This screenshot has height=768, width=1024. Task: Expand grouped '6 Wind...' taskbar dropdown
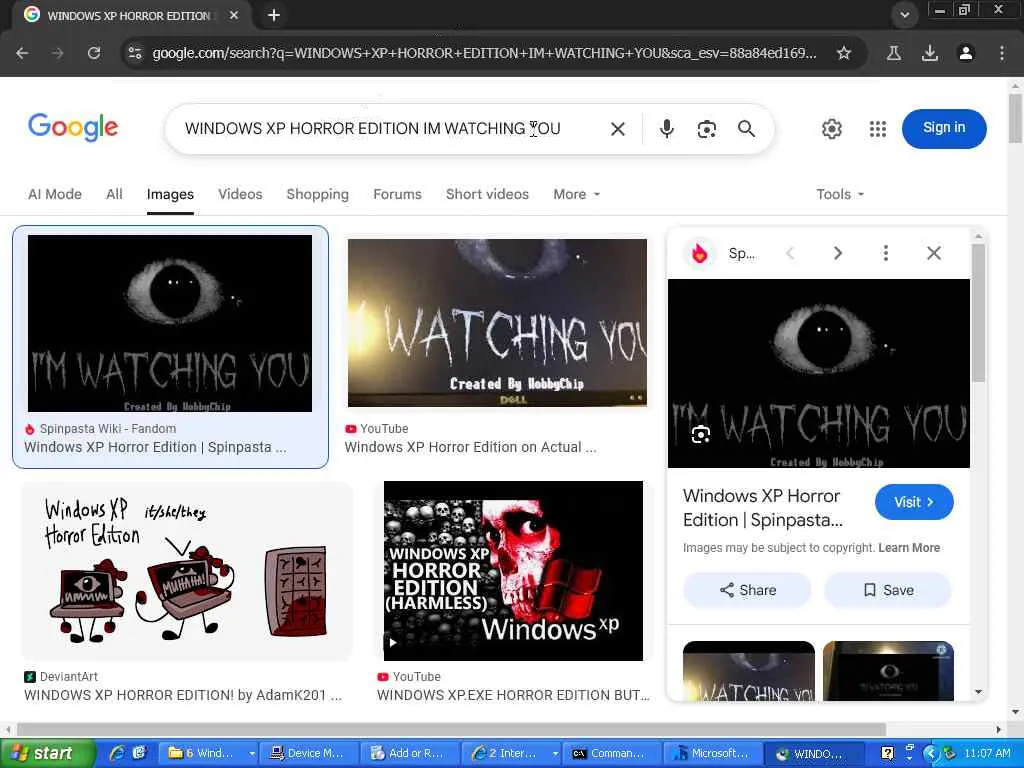coord(251,753)
